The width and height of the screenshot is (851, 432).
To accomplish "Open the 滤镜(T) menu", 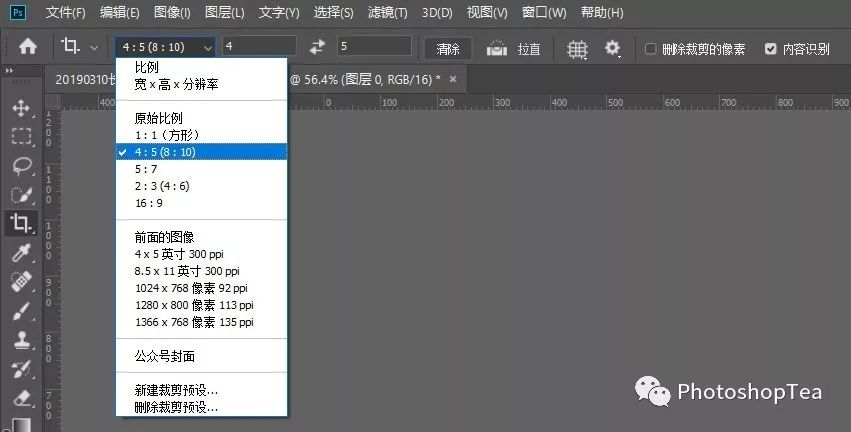I will pos(388,12).
